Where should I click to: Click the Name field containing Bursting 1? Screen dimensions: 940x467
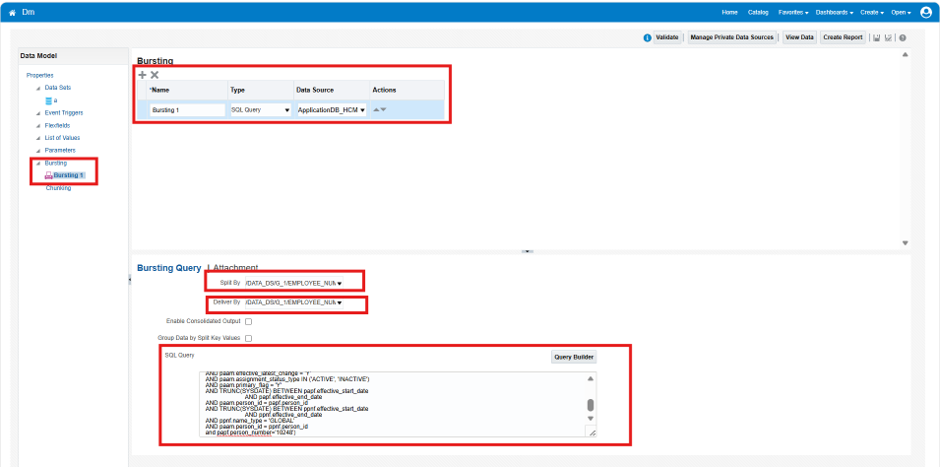(x=187, y=110)
